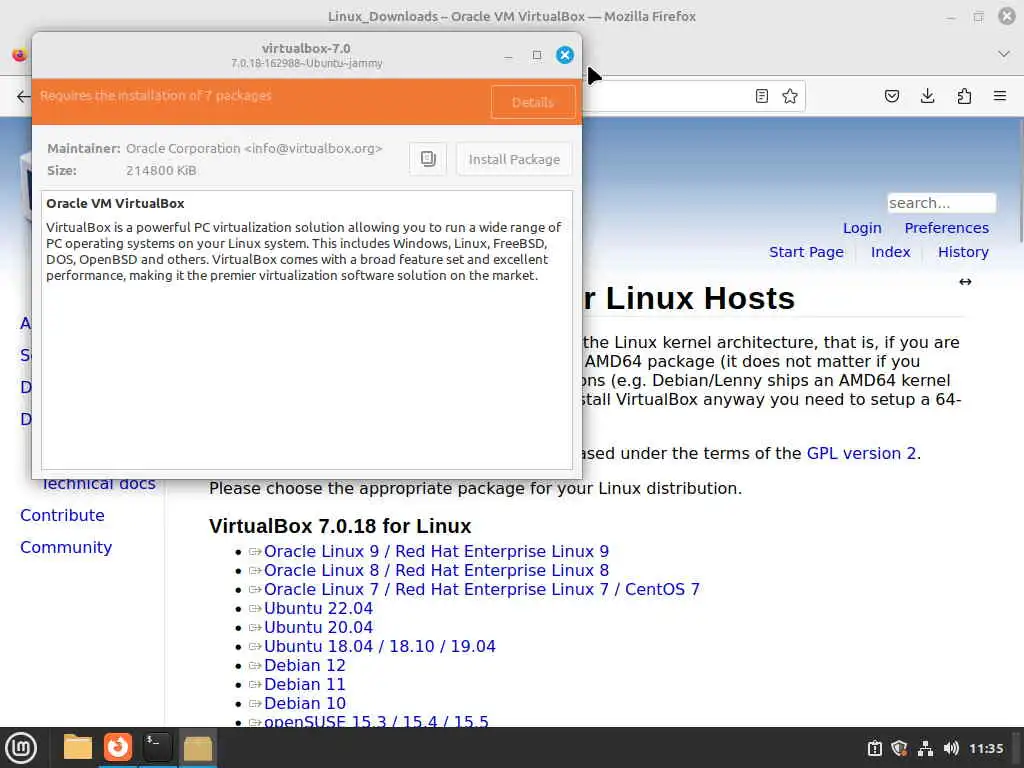Download the Ubuntu 20.04 package link
1024x768 pixels.
click(318, 627)
